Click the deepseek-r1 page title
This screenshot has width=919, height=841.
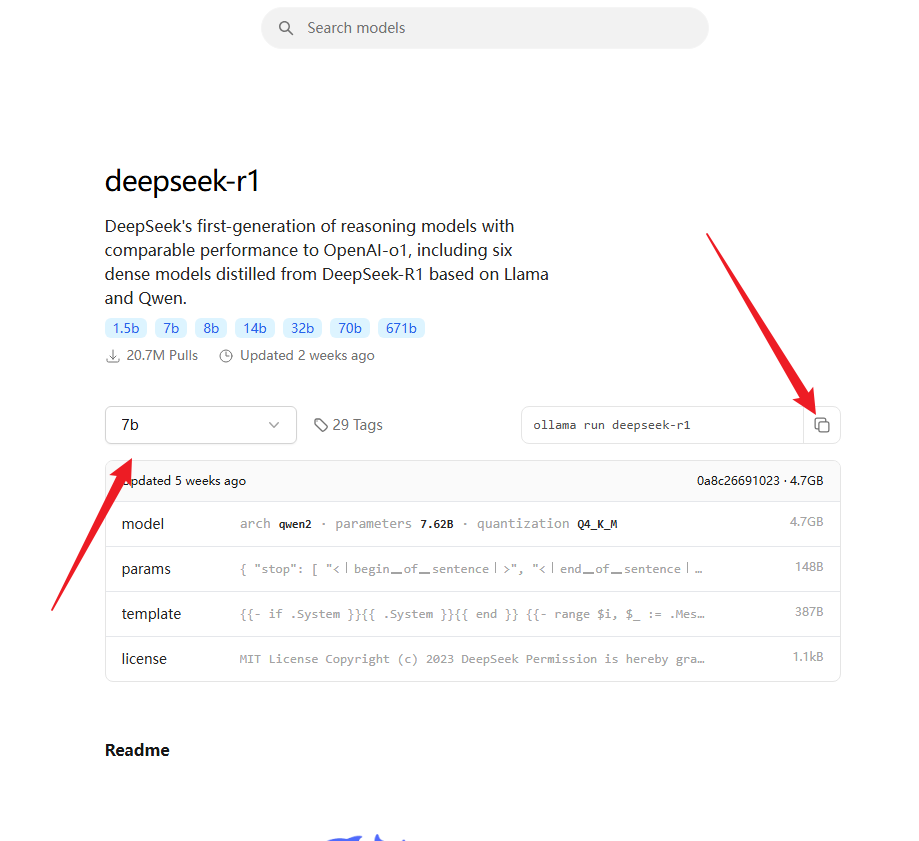coord(182,181)
